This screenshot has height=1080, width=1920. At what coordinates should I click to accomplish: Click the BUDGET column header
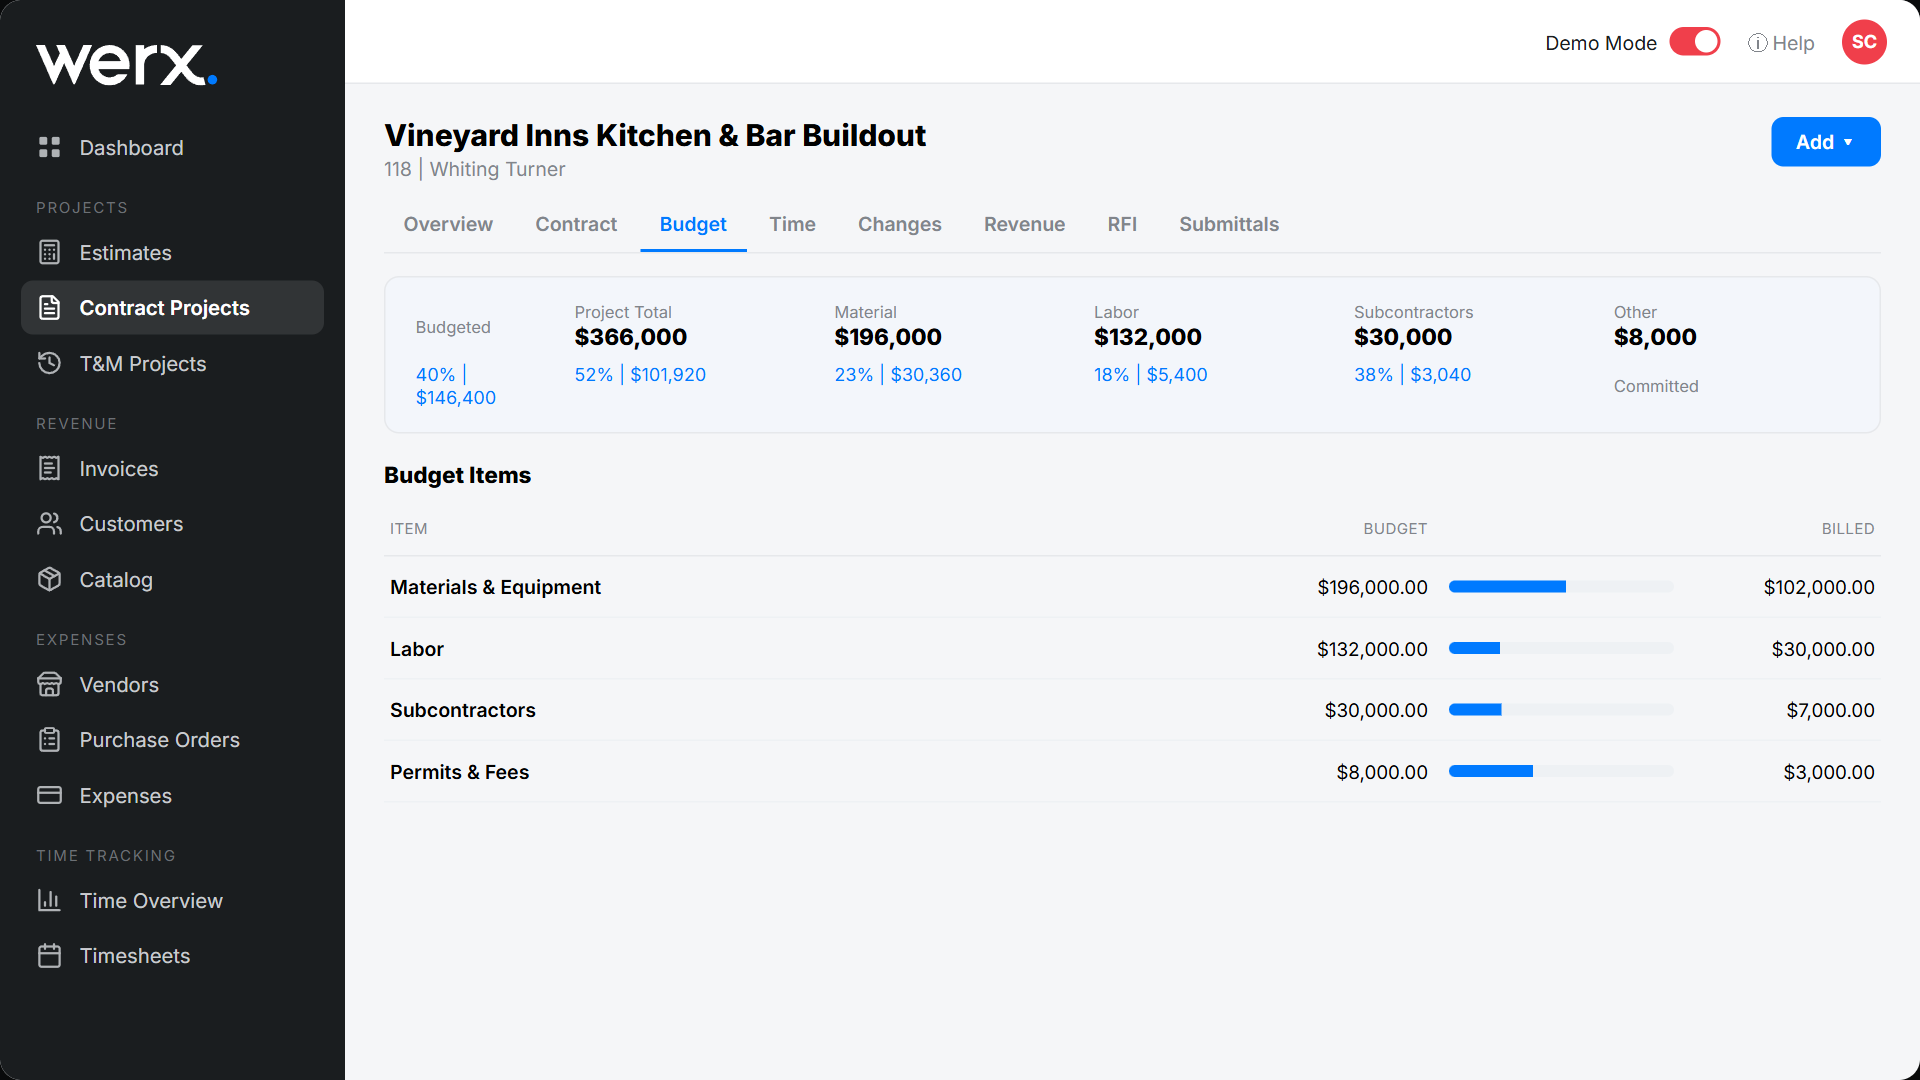[1395, 529]
